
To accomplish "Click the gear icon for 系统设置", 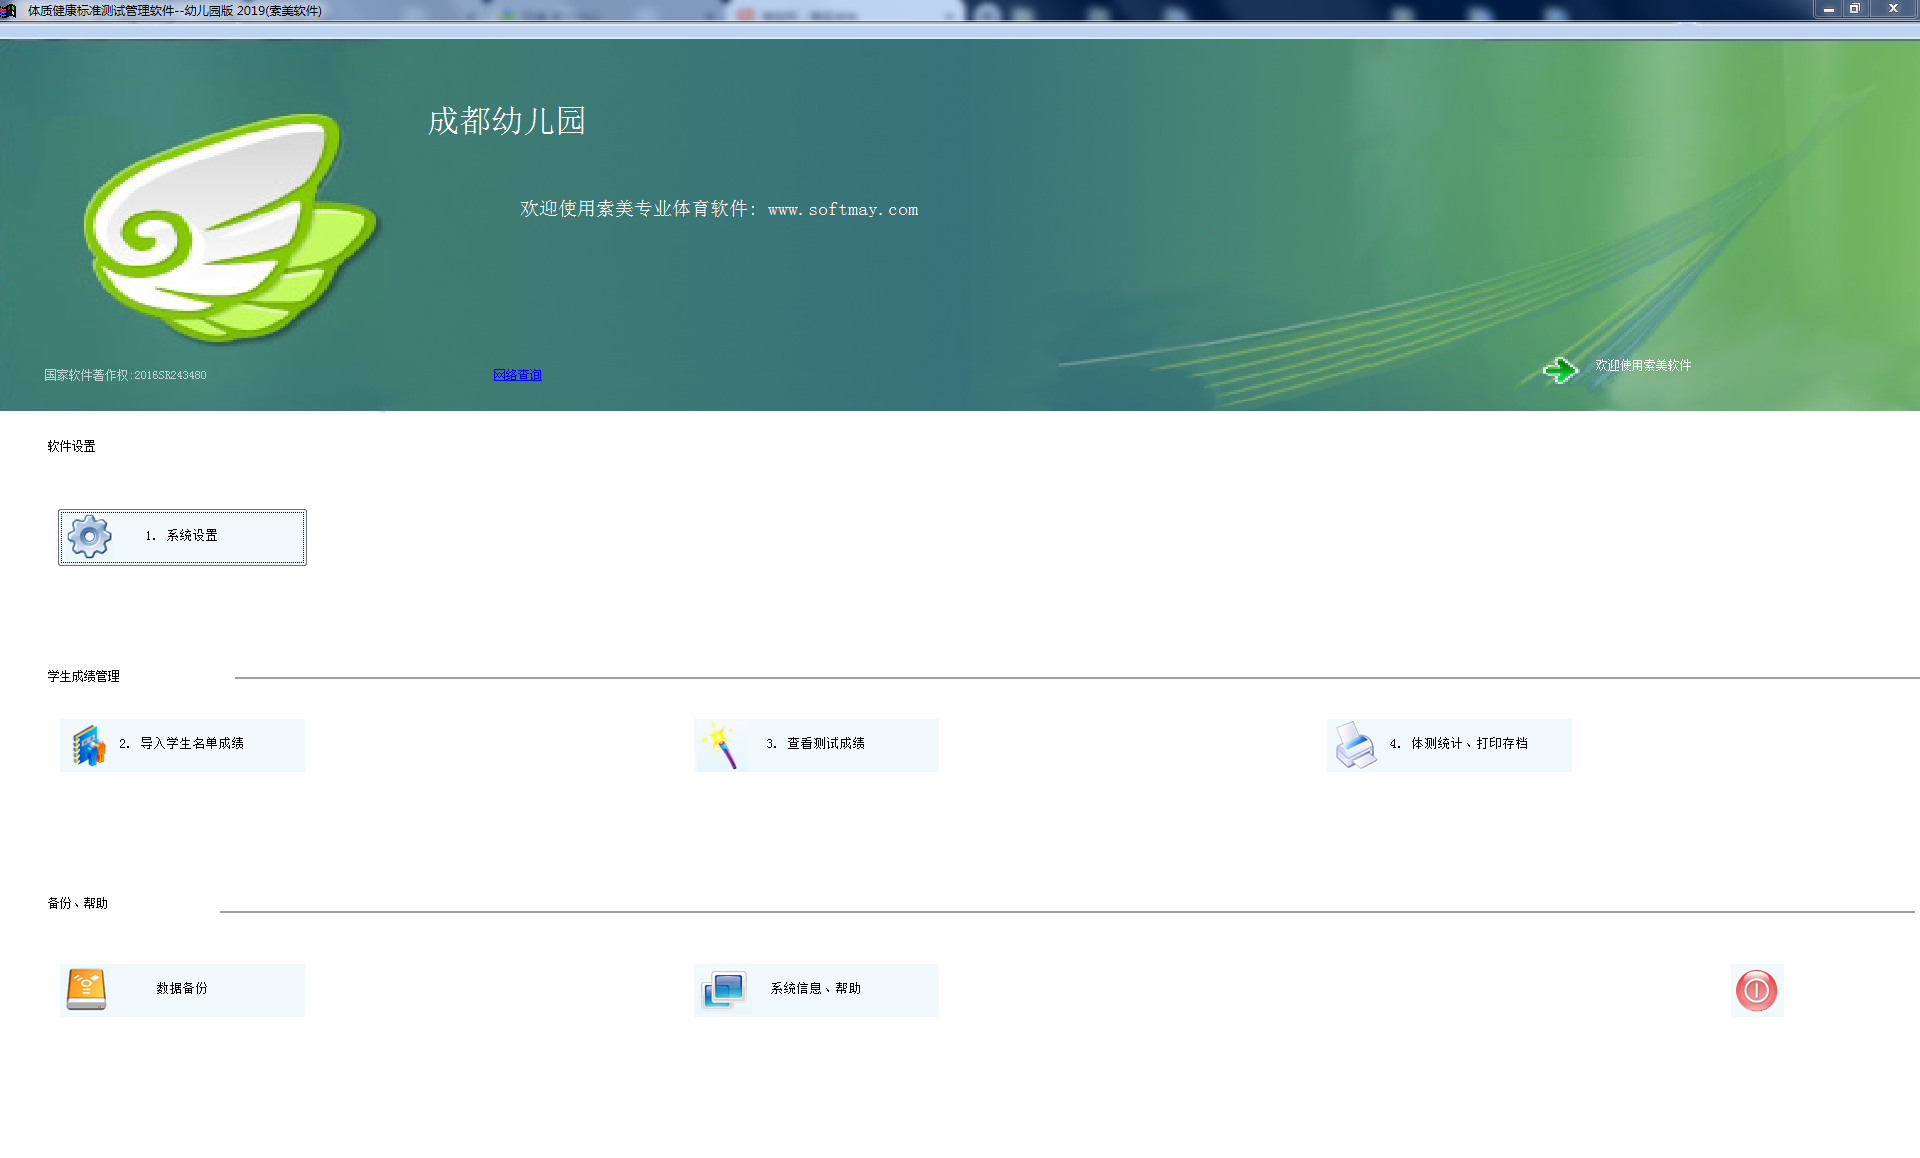I will pyautogui.click(x=89, y=537).
